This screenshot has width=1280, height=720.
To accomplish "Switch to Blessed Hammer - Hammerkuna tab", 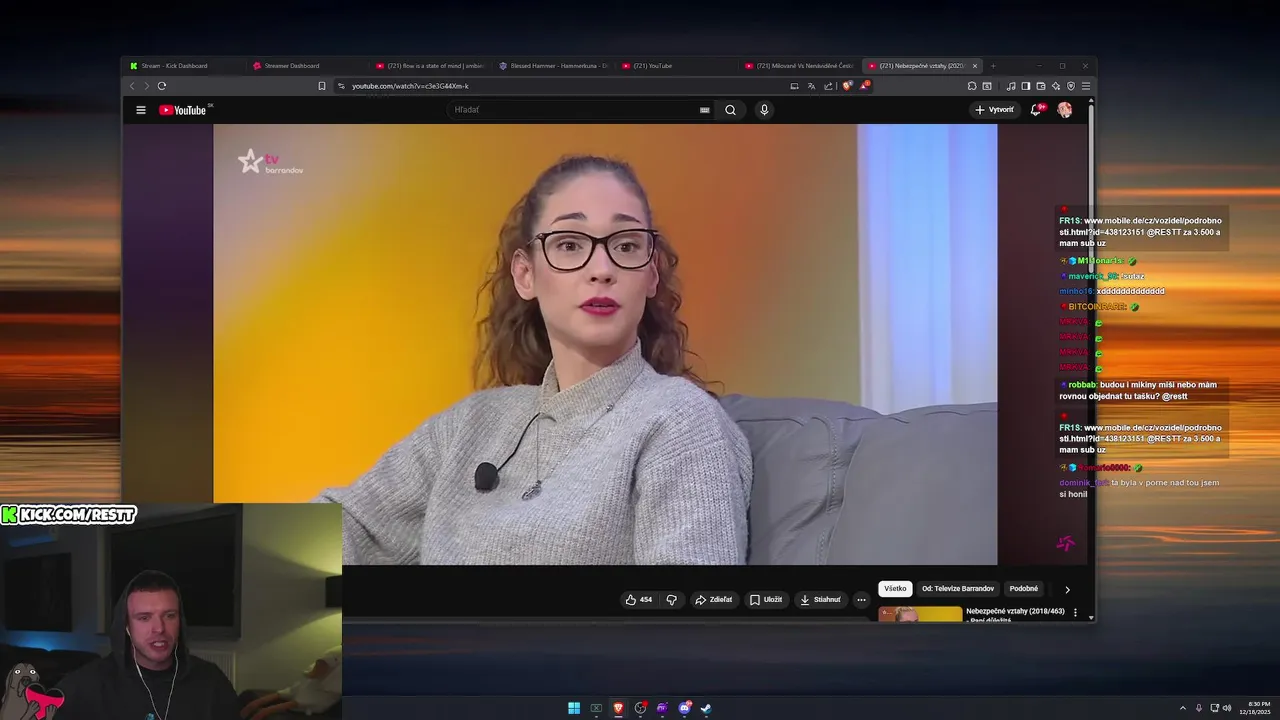I will [553, 66].
